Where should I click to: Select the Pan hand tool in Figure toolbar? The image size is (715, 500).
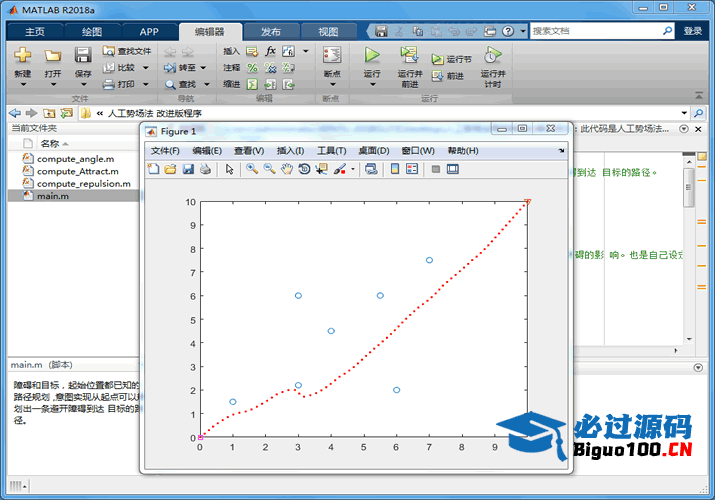287,169
